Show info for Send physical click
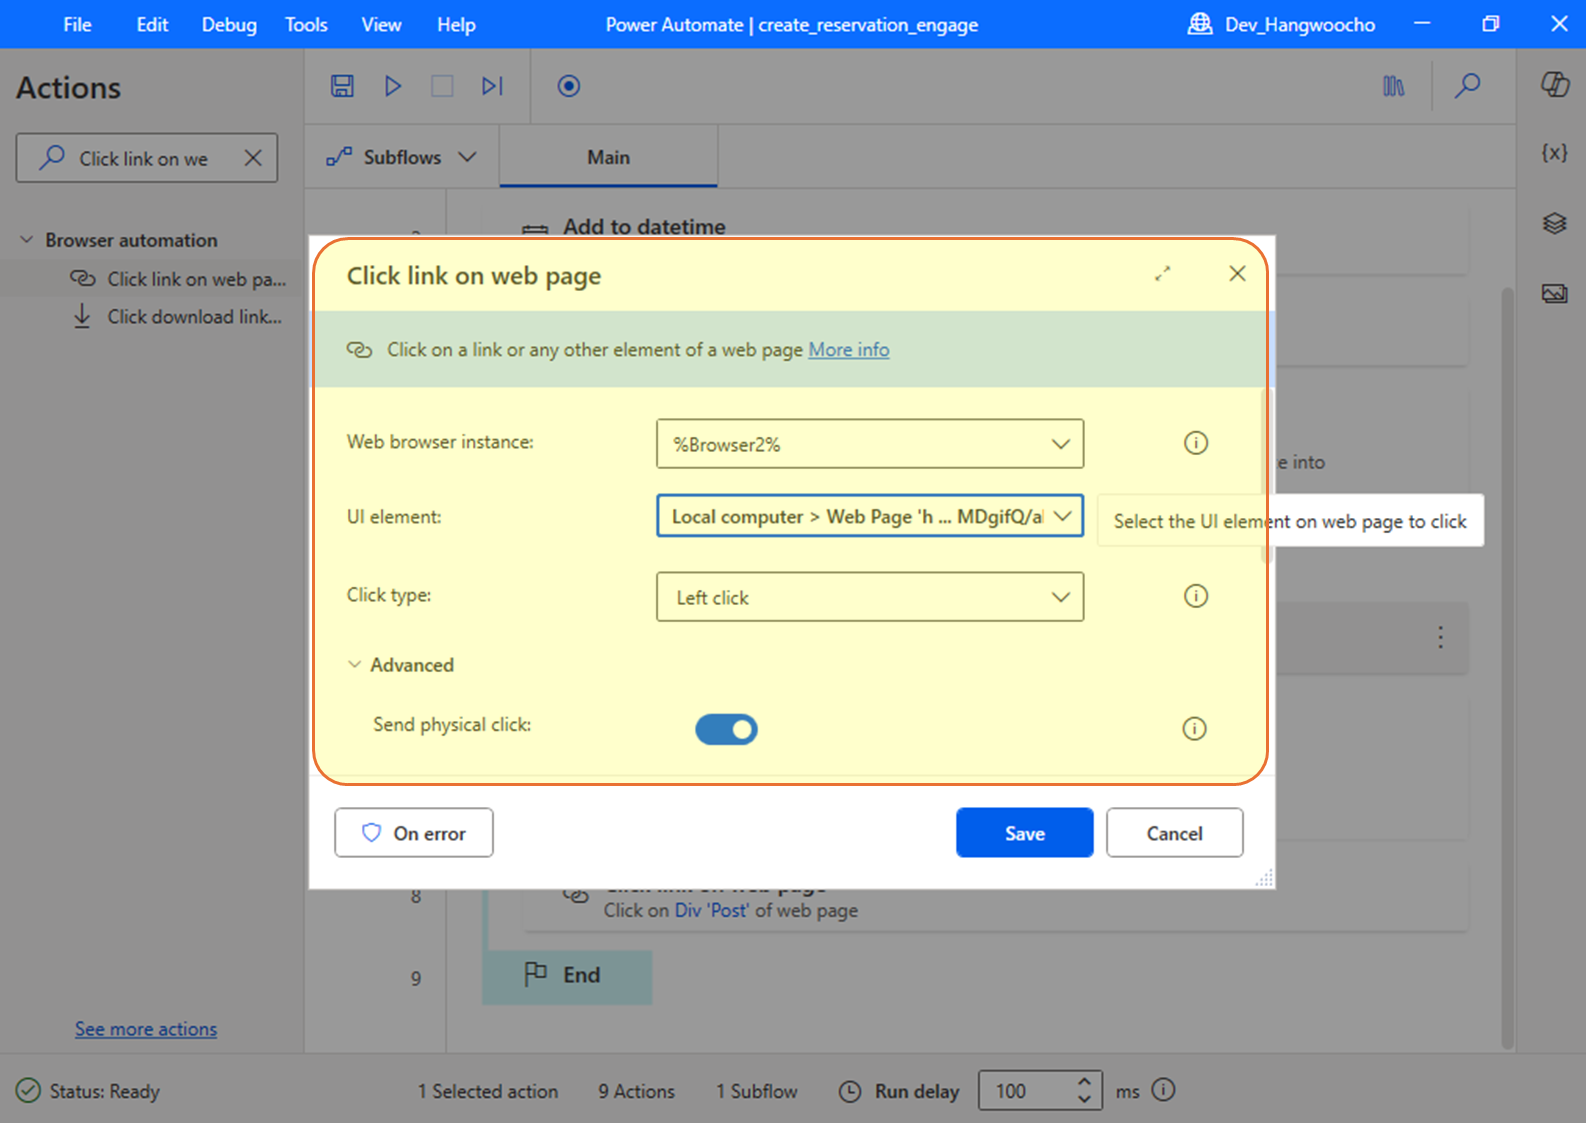The image size is (1586, 1123). click(x=1195, y=728)
